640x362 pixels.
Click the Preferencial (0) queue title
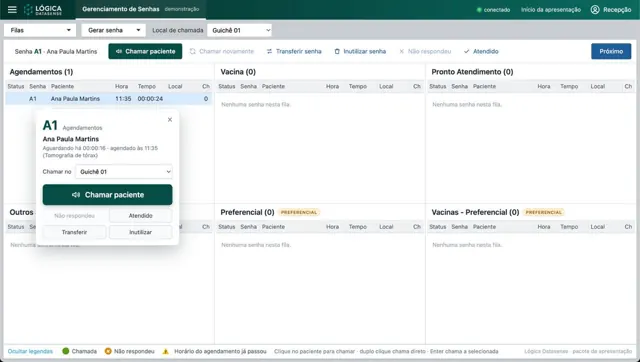247,212
